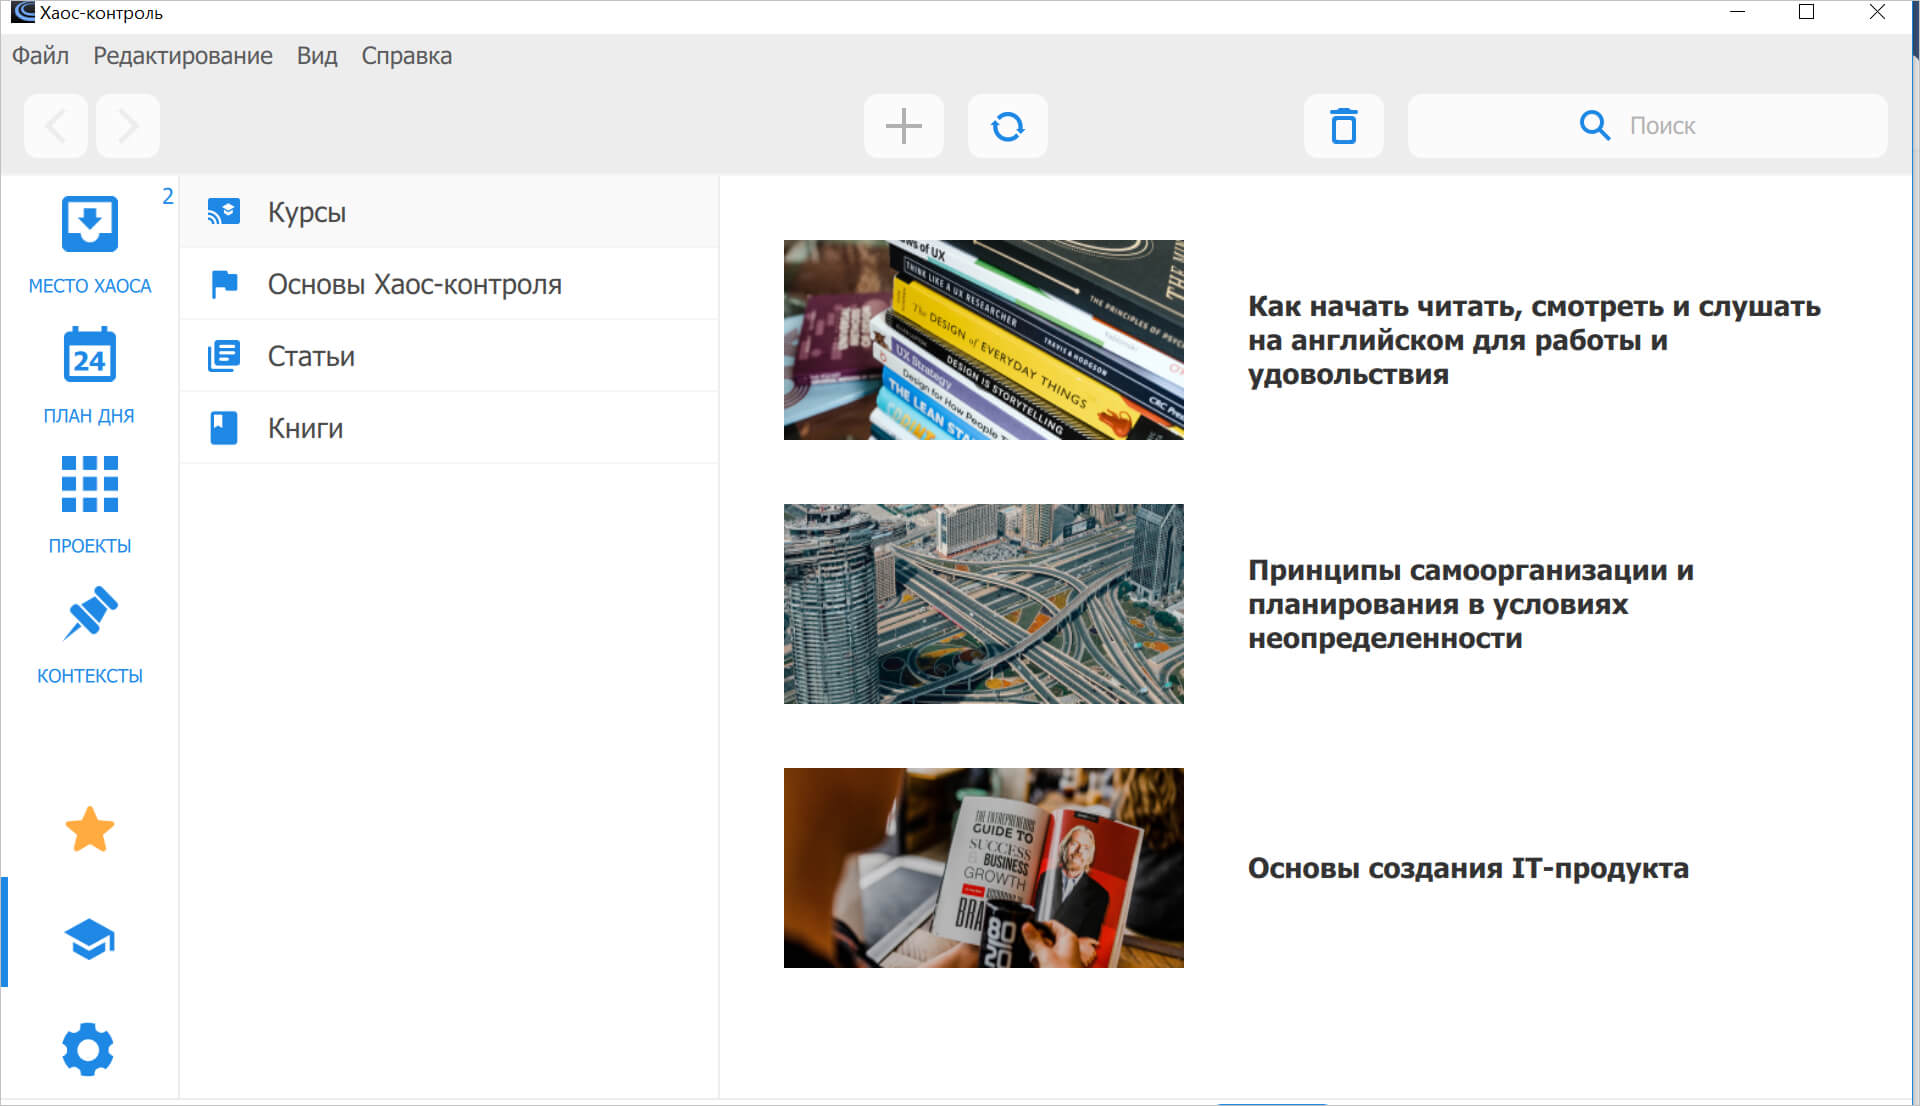Go back with the left arrow
1920x1106 pixels.
point(56,126)
